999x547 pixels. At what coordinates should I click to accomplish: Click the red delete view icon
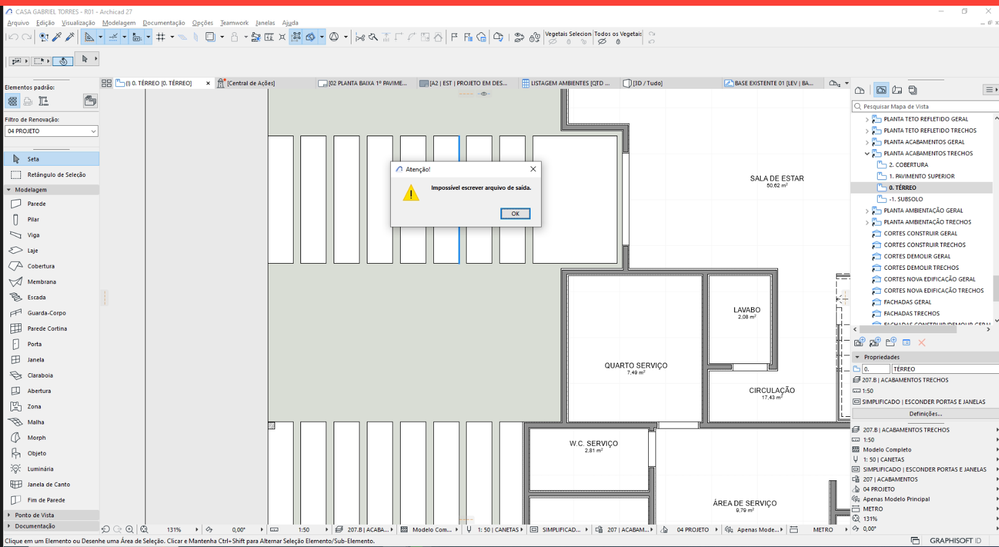[x=921, y=343]
